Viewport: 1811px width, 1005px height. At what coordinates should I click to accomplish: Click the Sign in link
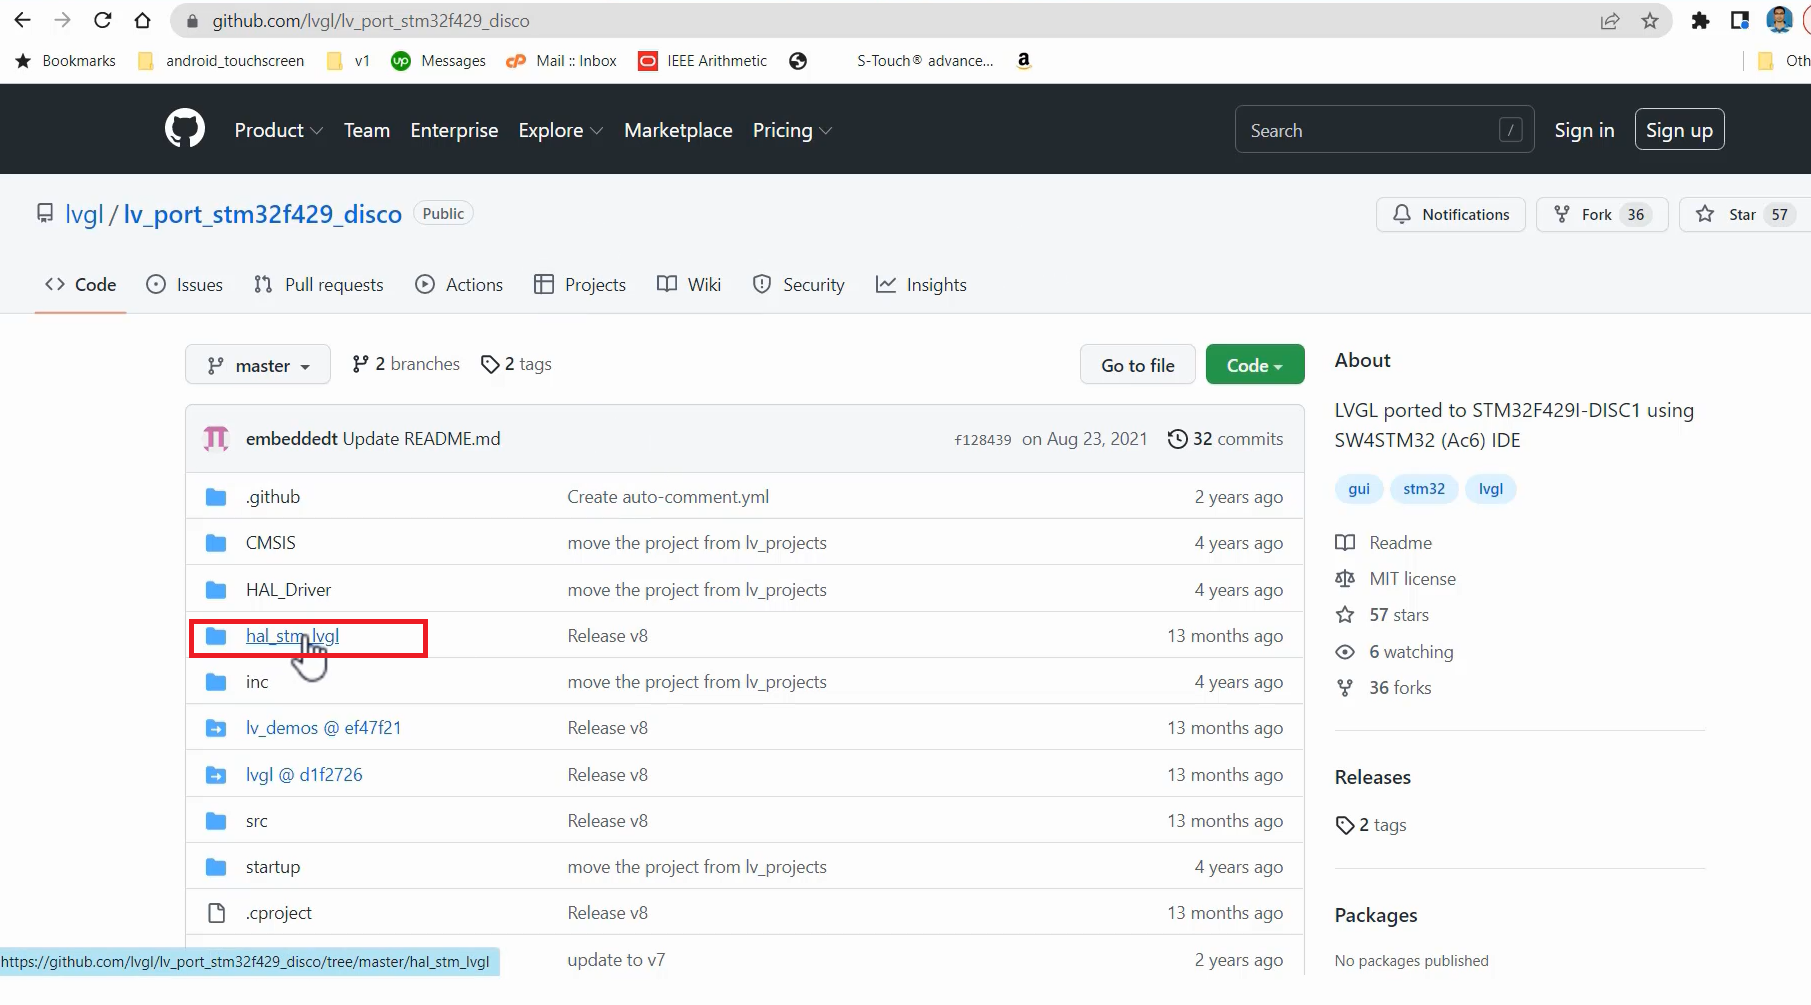1584,130
